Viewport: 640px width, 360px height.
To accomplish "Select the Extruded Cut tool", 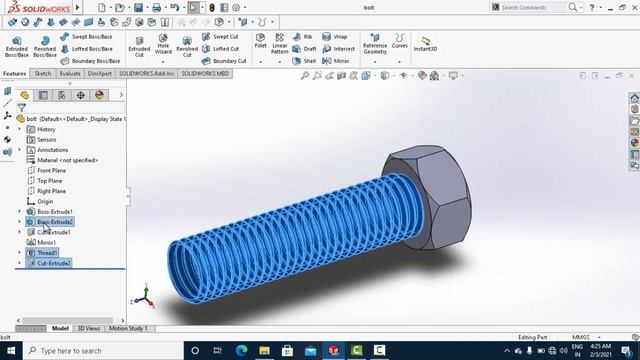I will pos(139,47).
